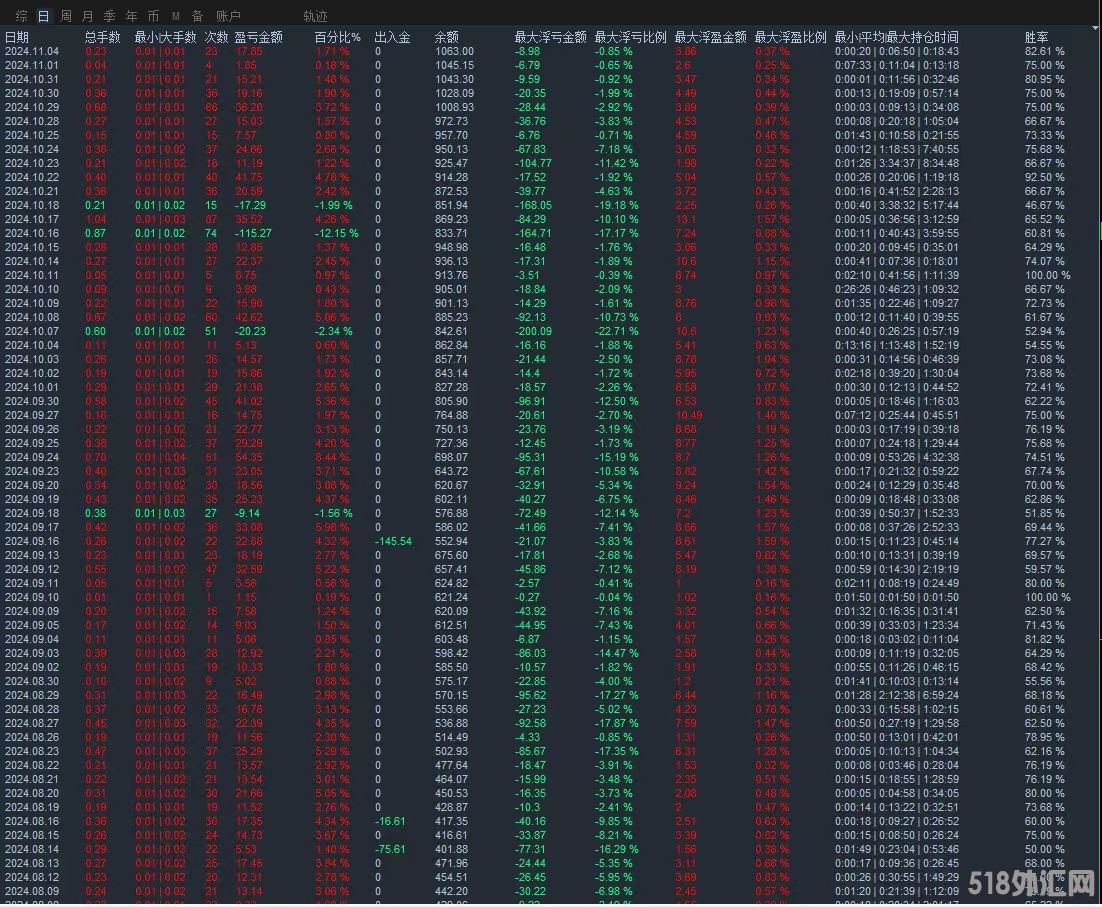Sort by the 日期 column header
Screen dimensions: 1102x907
coord(17,37)
